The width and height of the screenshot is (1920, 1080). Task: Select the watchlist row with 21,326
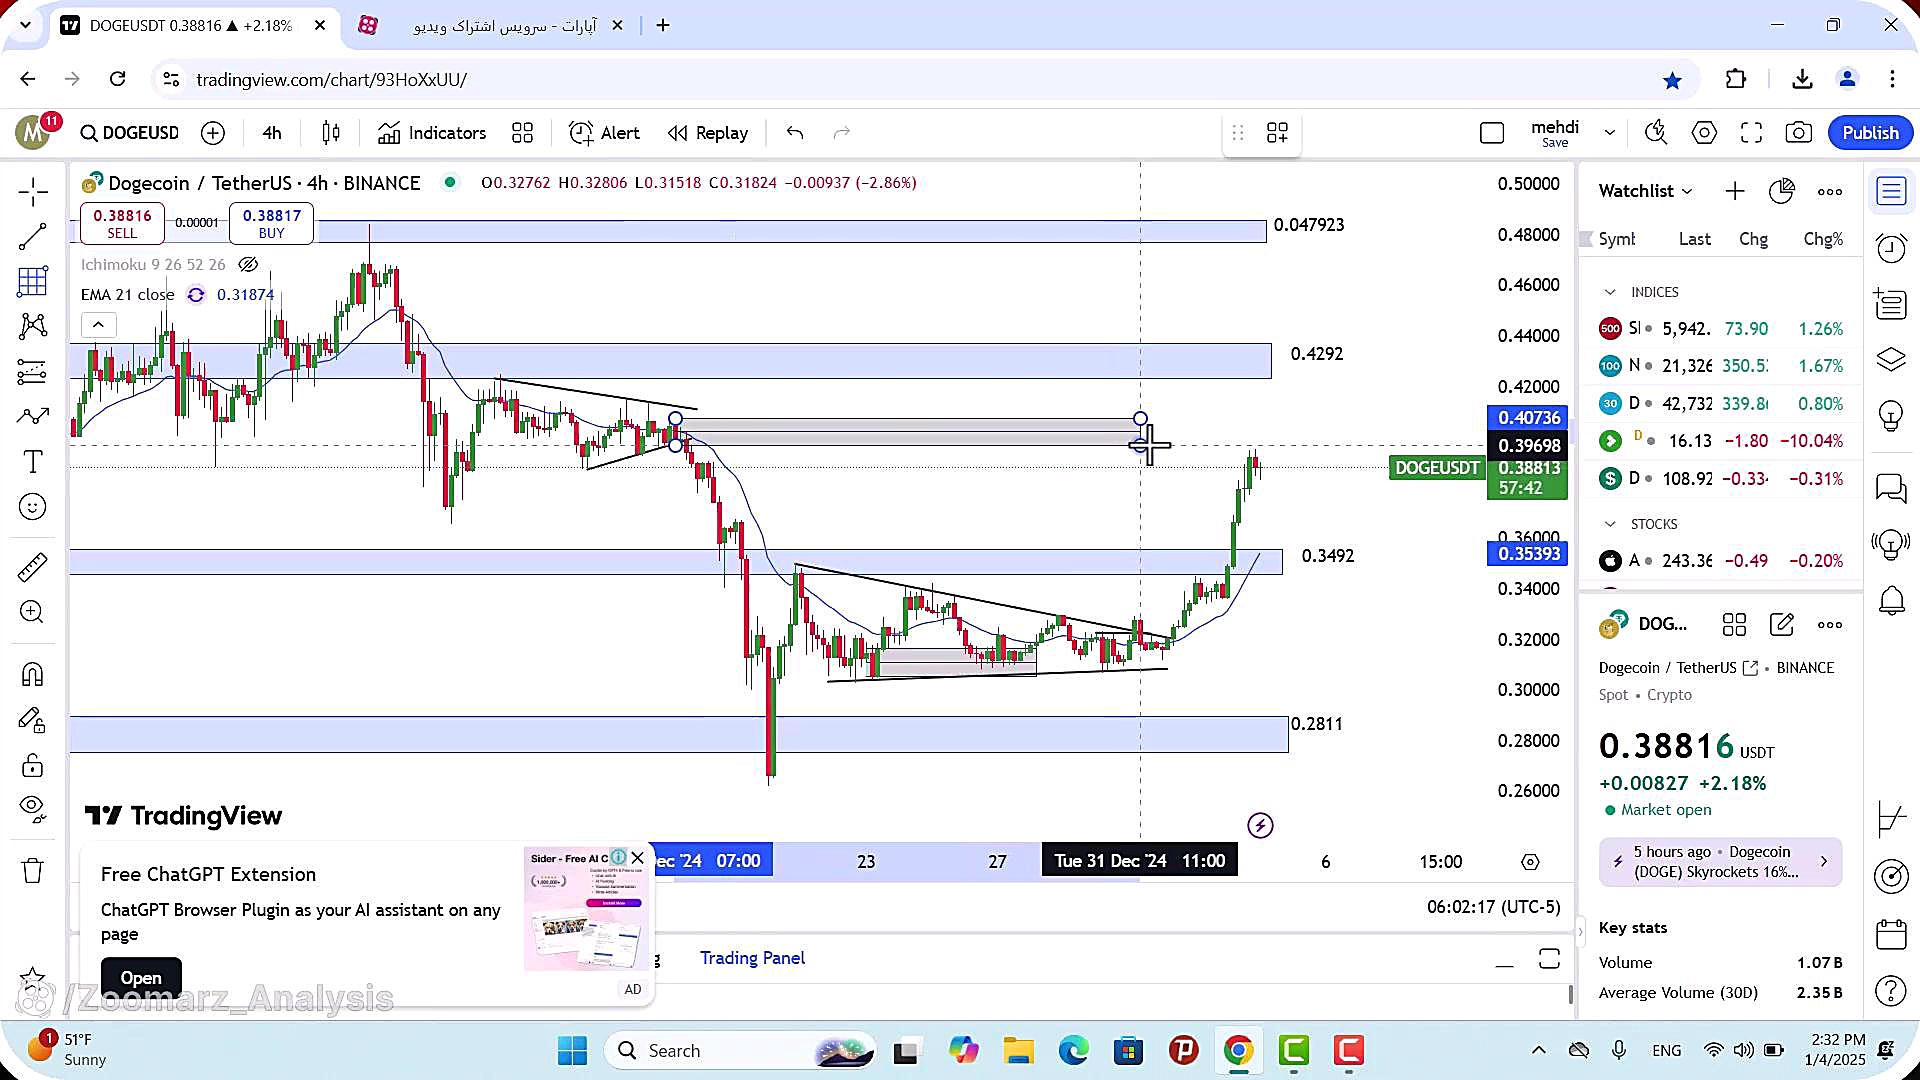[x=1721, y=366]
